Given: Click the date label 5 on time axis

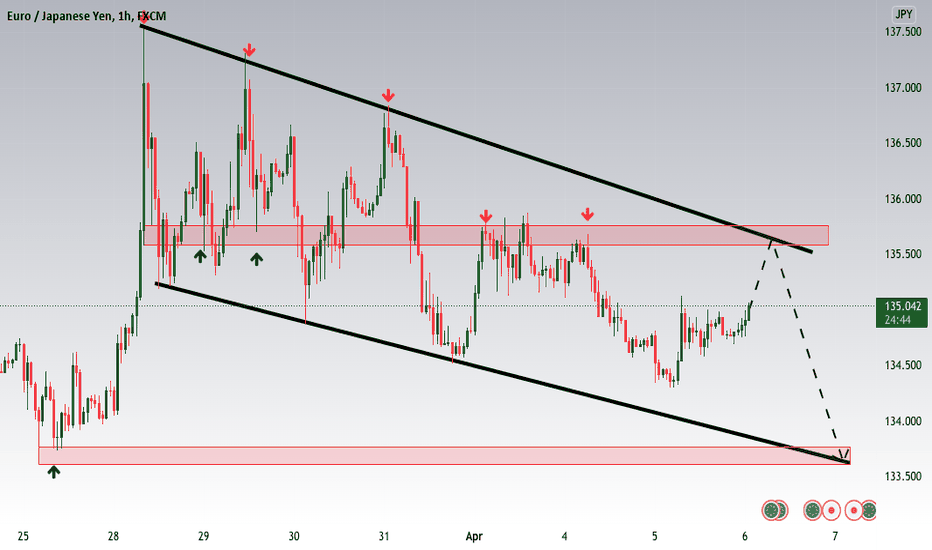Looking at the screenshot, I should click(x=654, y=536).
